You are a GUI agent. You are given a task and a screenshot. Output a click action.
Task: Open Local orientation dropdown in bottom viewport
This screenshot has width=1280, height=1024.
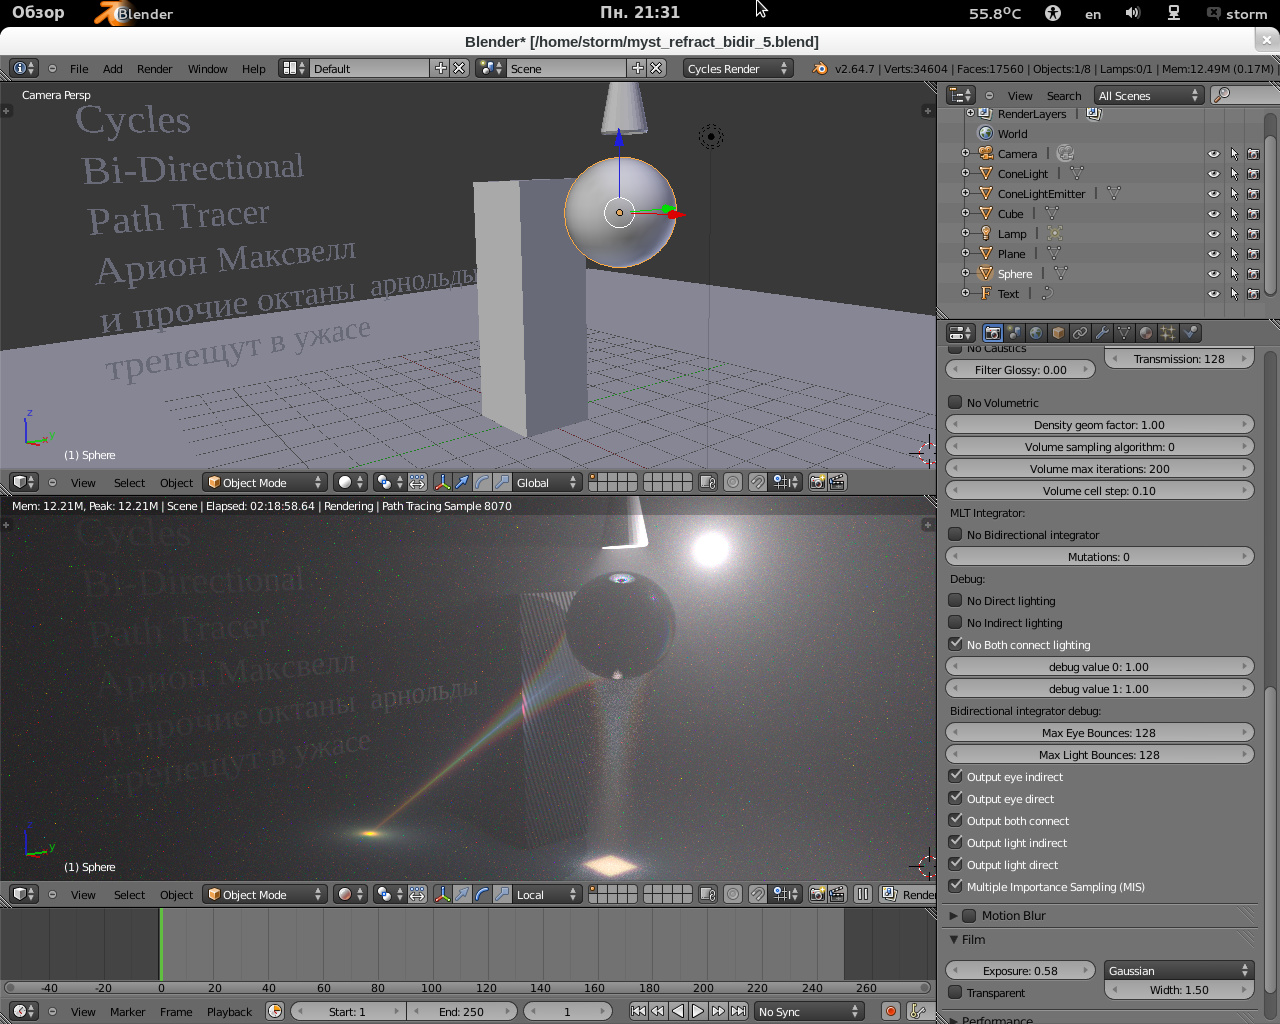[x=548, y=894]
